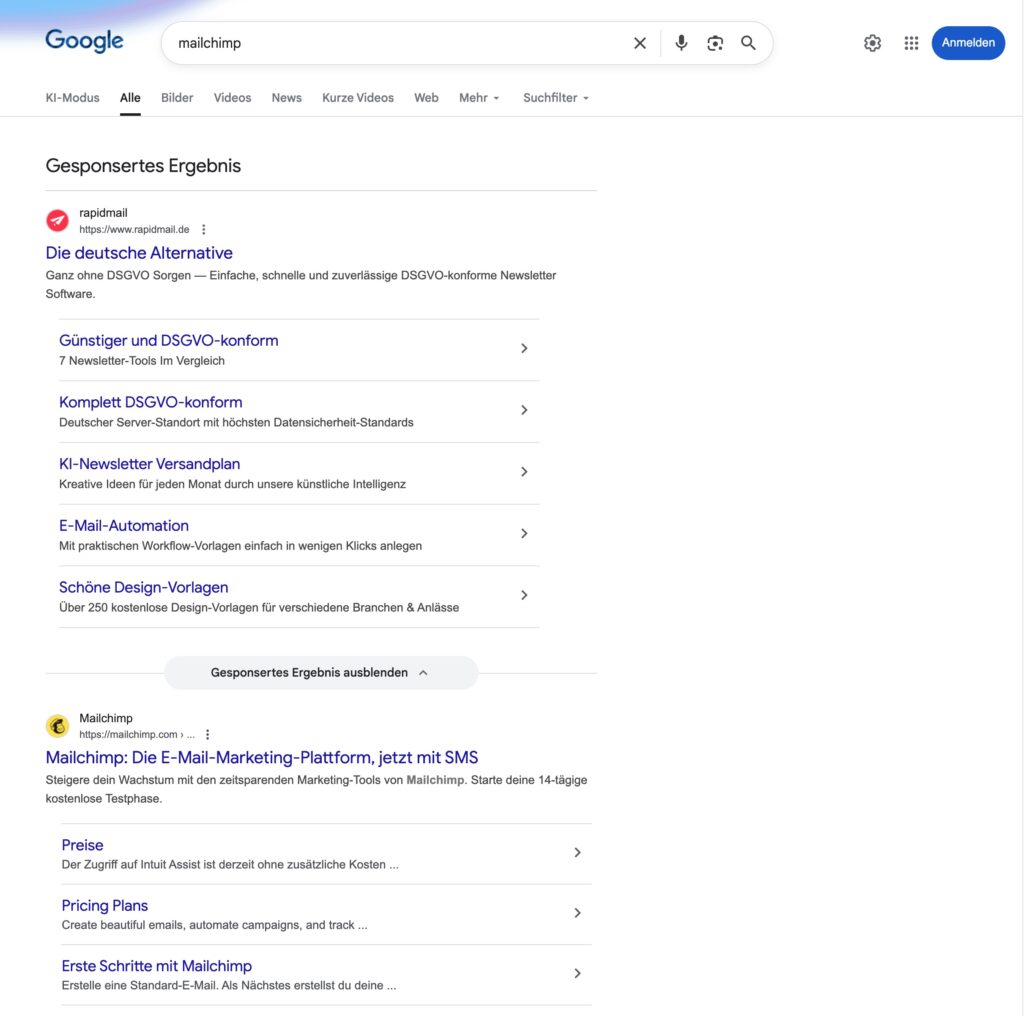1024x1016 pixels.
Task: Open the Suchfilter dropdown
Action: point(555,98)
